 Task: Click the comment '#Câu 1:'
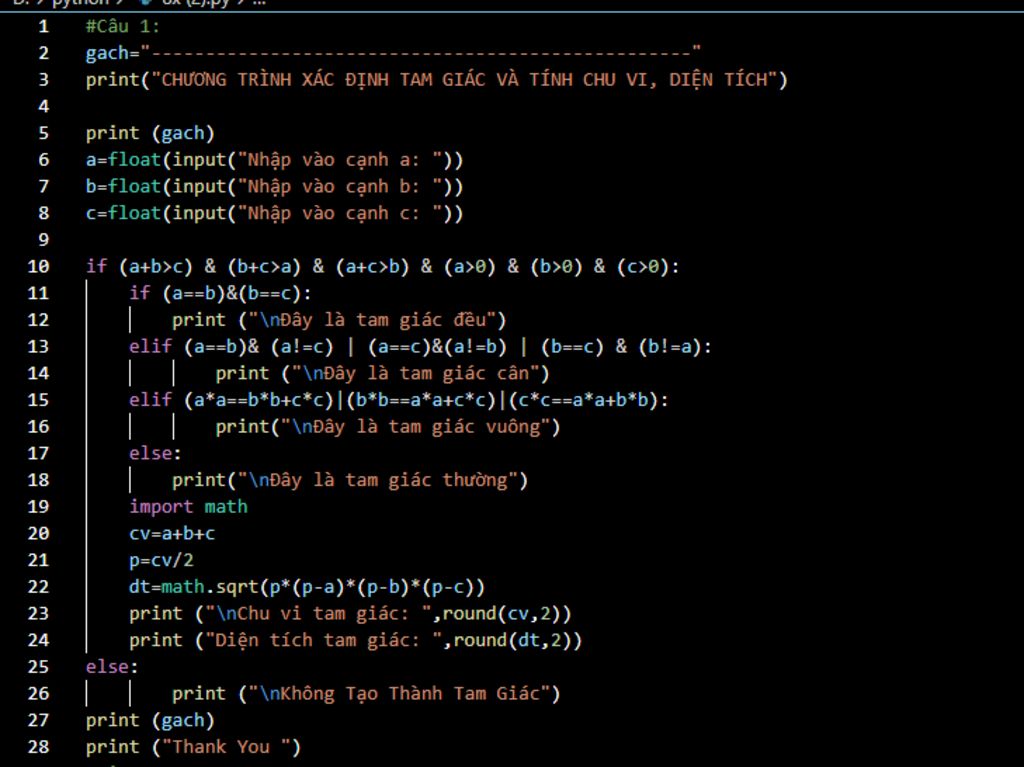[x=123, y=26]
